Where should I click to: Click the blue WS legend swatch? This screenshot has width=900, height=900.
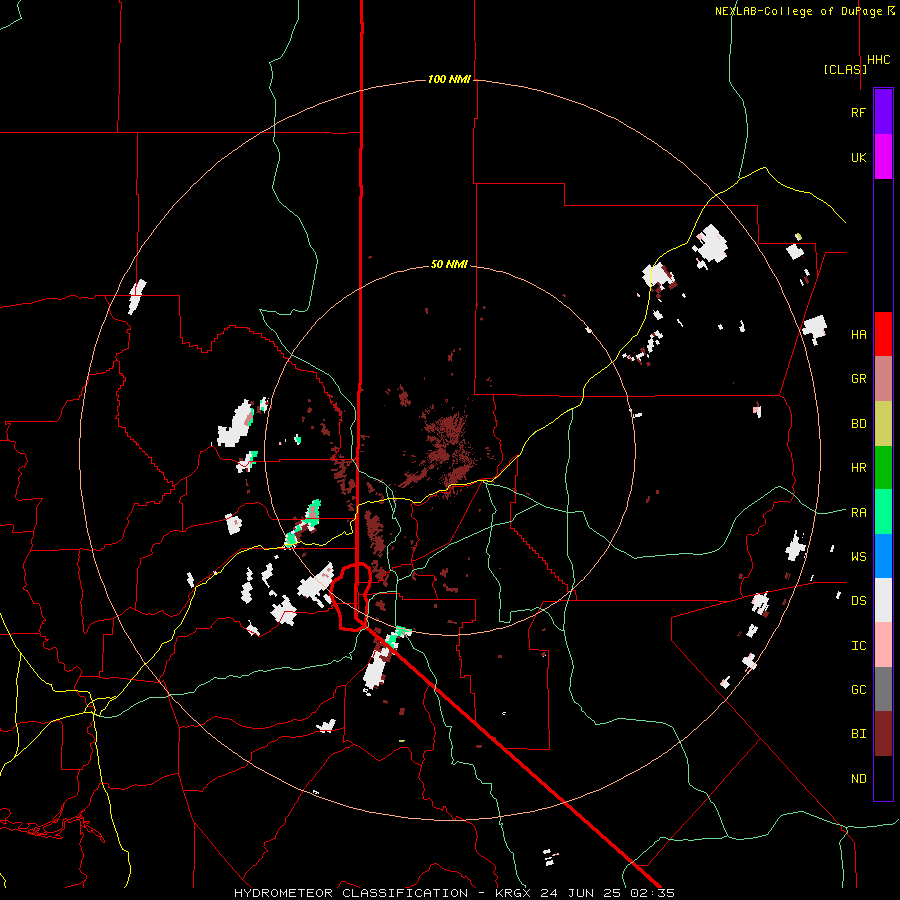[x=883, y=556]
